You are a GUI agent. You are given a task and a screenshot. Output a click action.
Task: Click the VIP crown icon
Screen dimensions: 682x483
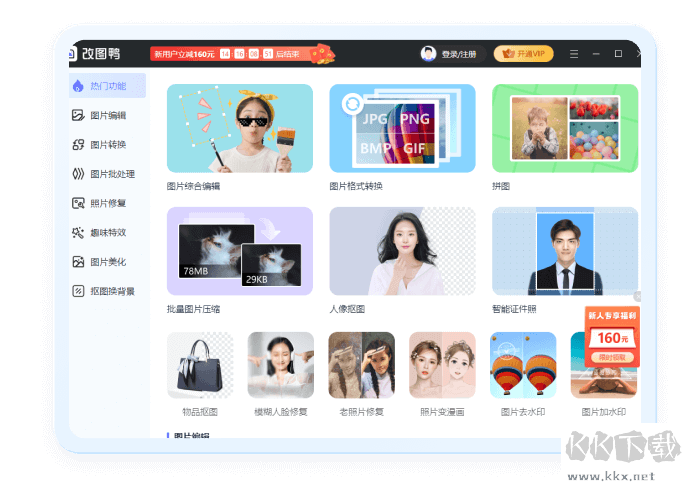click(508, 54)
